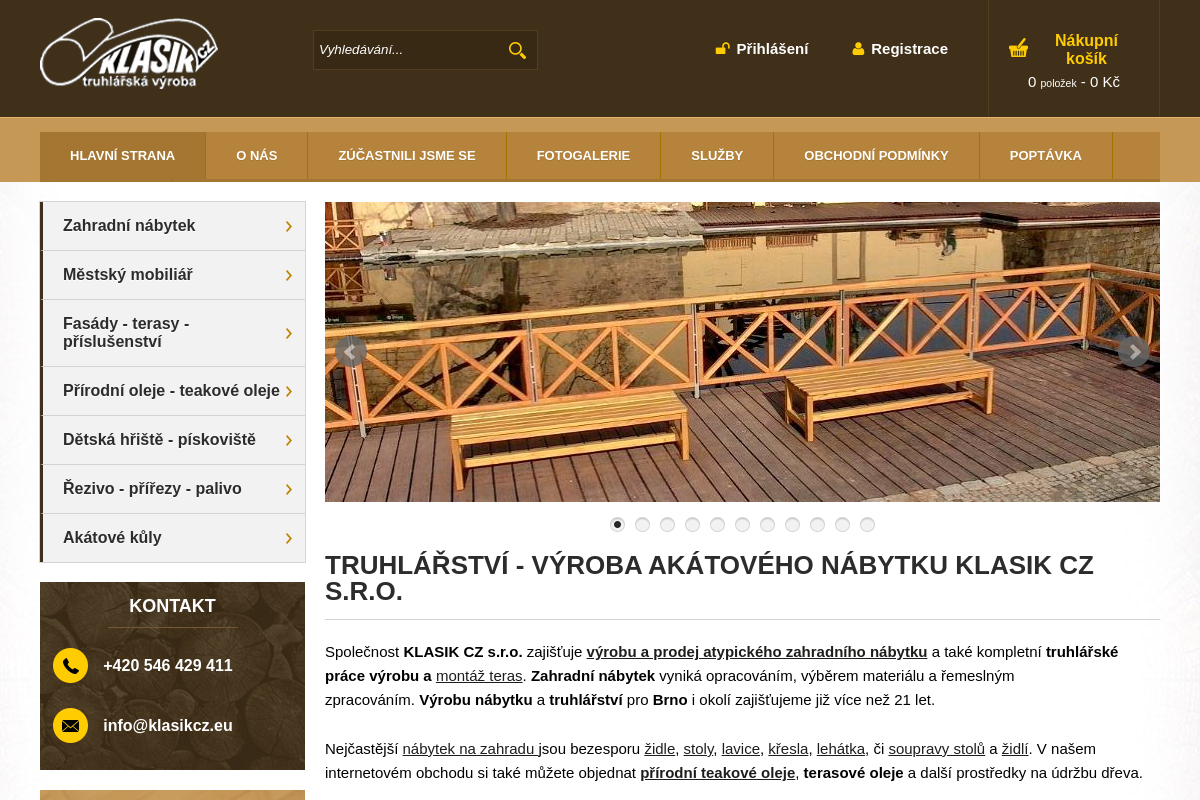Open the HLAVNÍ STRANA menu item

point(122,155)
